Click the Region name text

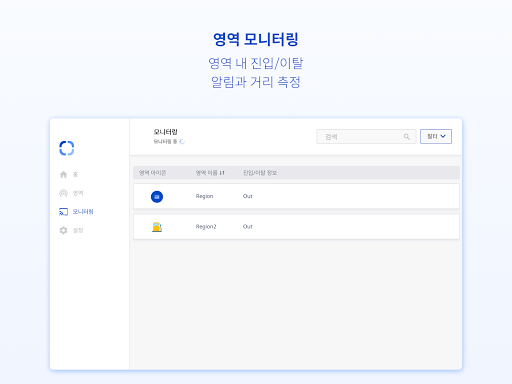coord(204,196)
